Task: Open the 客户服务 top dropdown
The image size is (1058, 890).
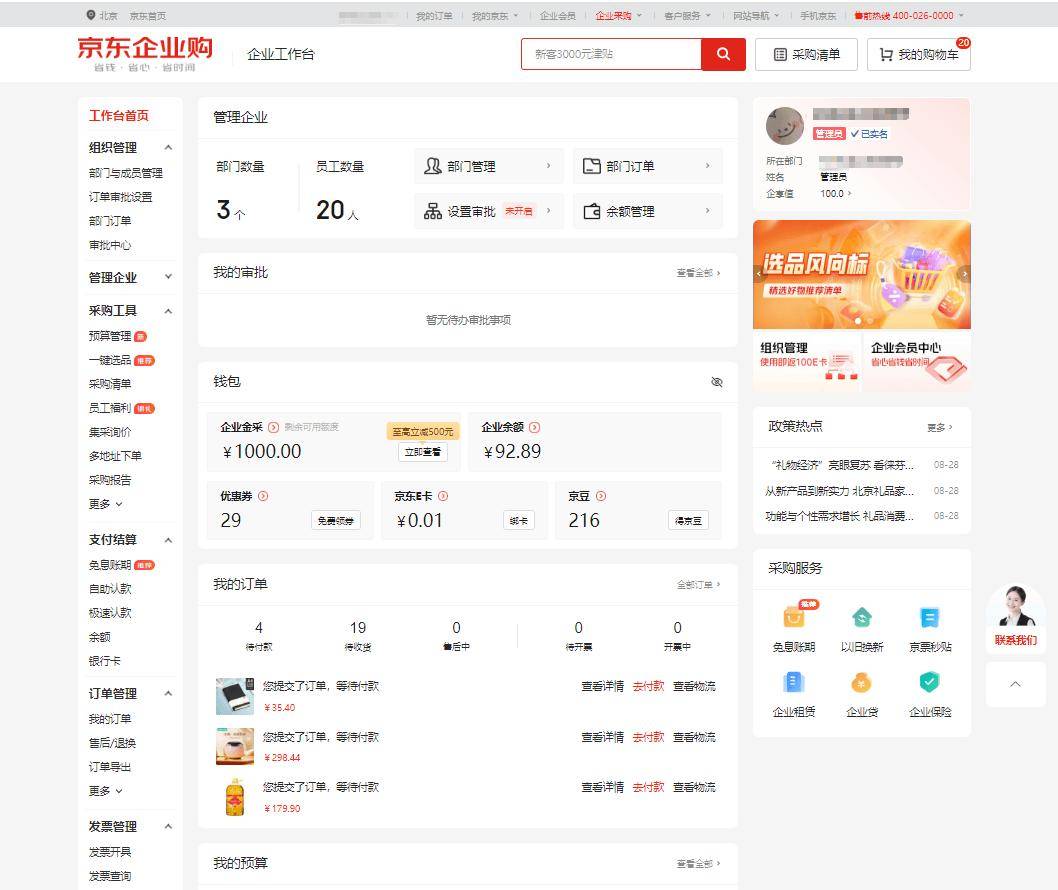Action: (687, 16)
